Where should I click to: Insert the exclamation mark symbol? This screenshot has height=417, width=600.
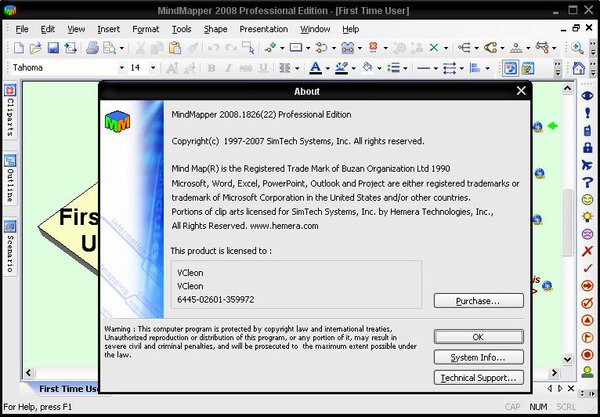point(587,113)
